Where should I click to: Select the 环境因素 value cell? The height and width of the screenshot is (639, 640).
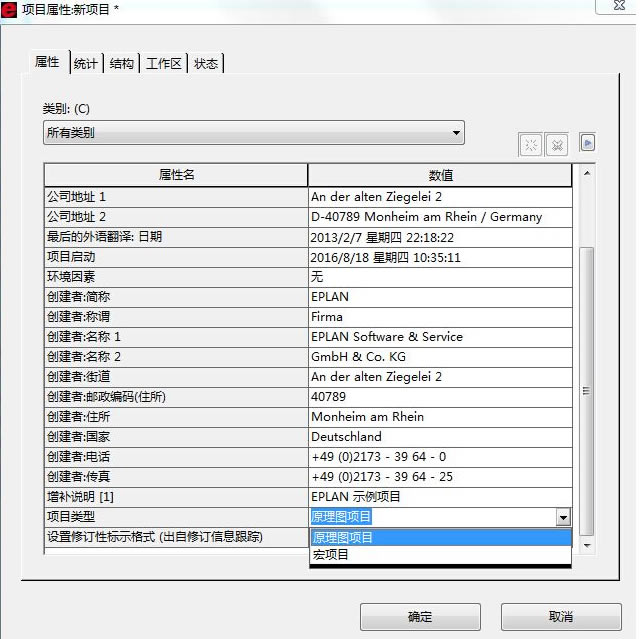click(440, 277)
